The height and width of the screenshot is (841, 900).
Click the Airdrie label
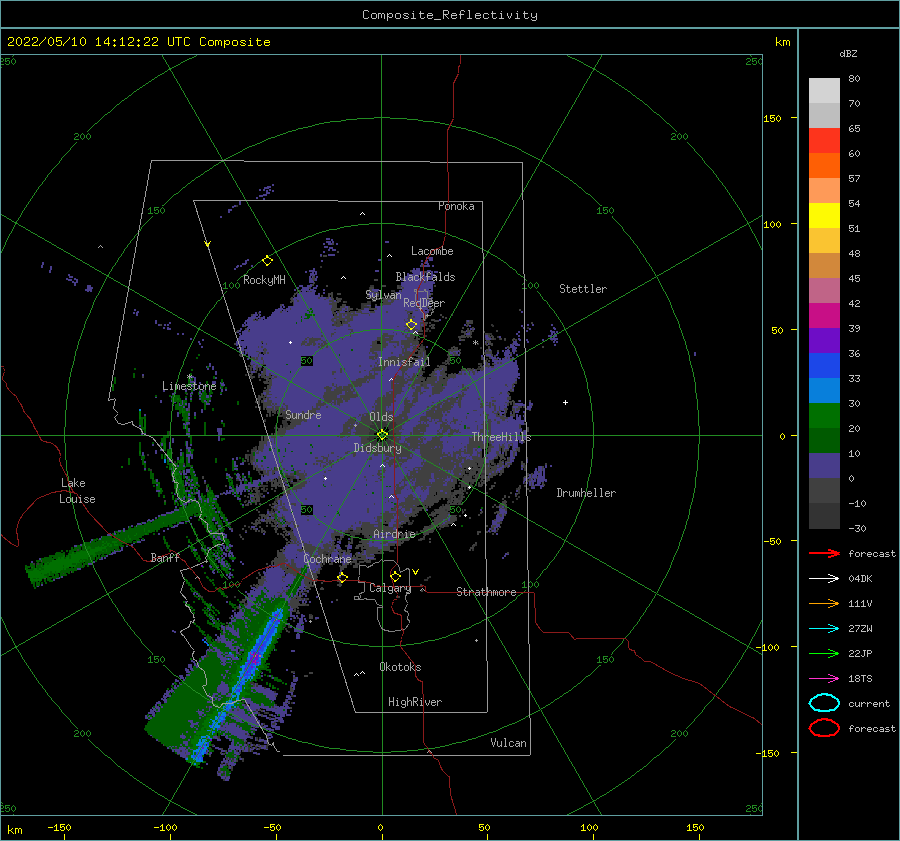coord(394,534)
